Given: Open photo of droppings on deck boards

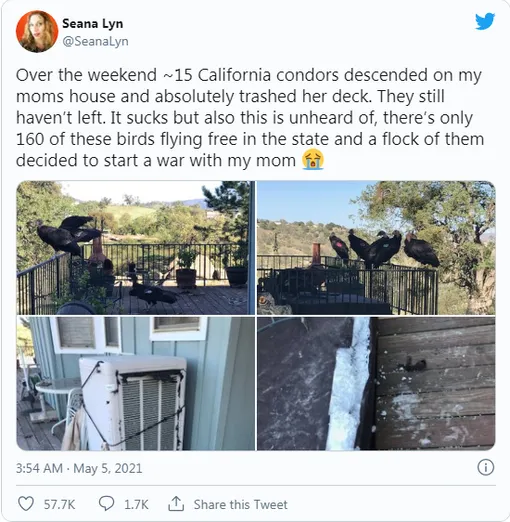Looking at the screenshot, I should [376, 383].
